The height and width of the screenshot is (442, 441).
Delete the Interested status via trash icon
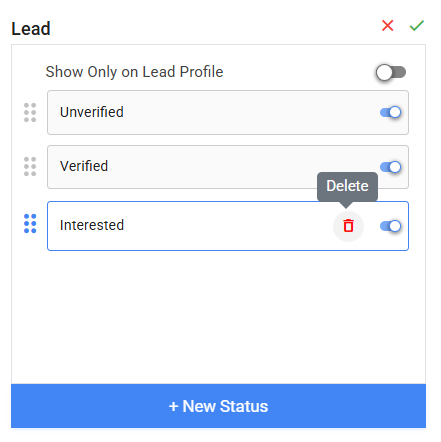[x=348, y=226]
